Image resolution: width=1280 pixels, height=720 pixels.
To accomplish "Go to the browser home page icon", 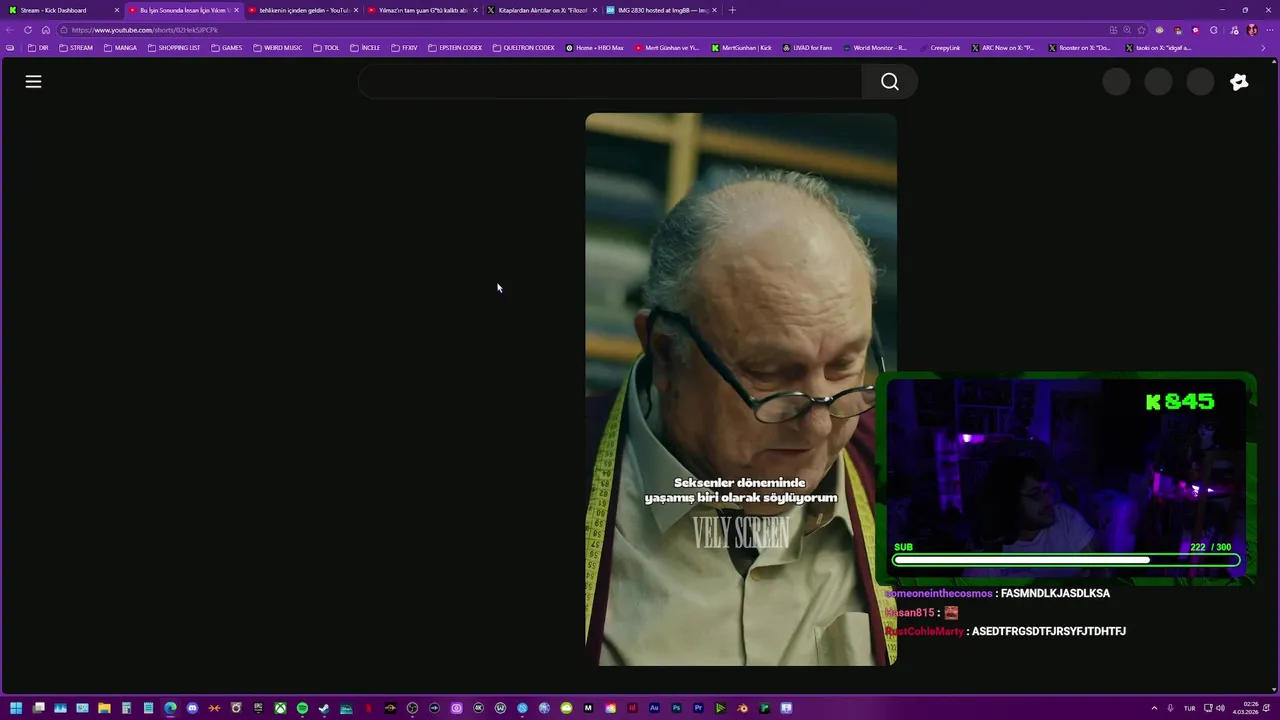I will pyautogui.click(x=46, y=30).
